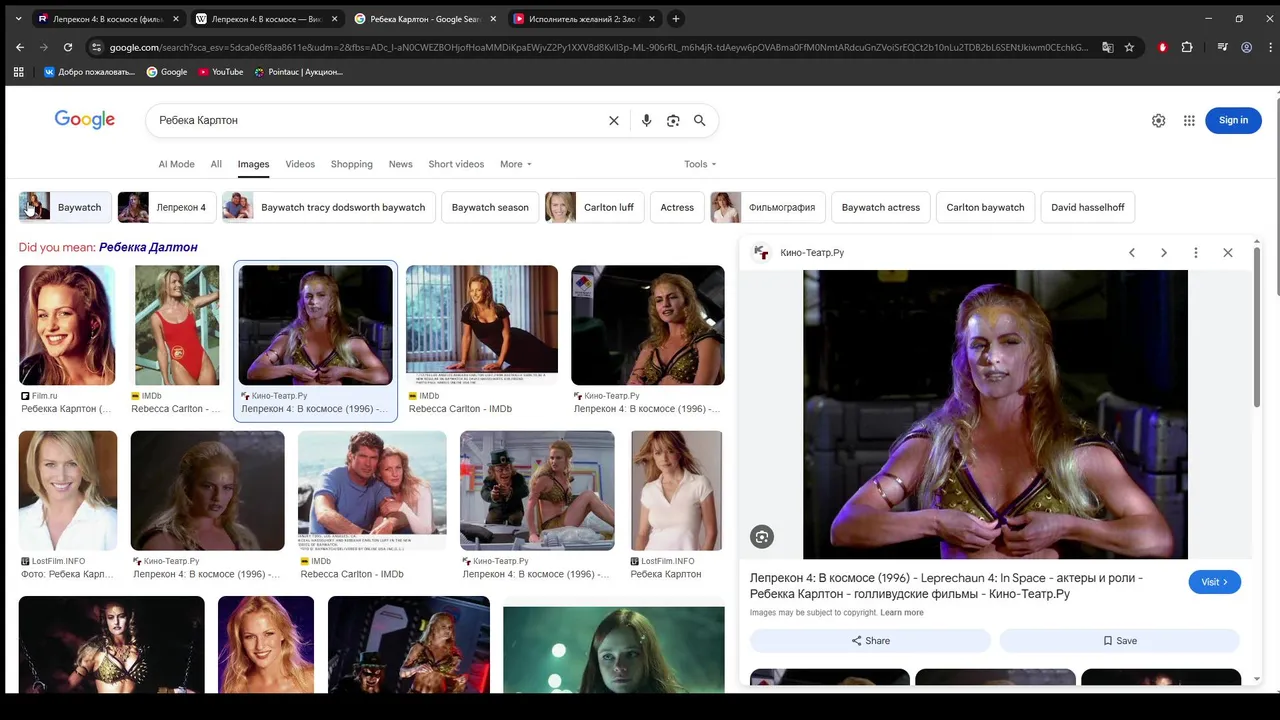Close the image preview panel
Image resolution: width=1280 pixels, height=720 pixels.
coord(1228,253)
